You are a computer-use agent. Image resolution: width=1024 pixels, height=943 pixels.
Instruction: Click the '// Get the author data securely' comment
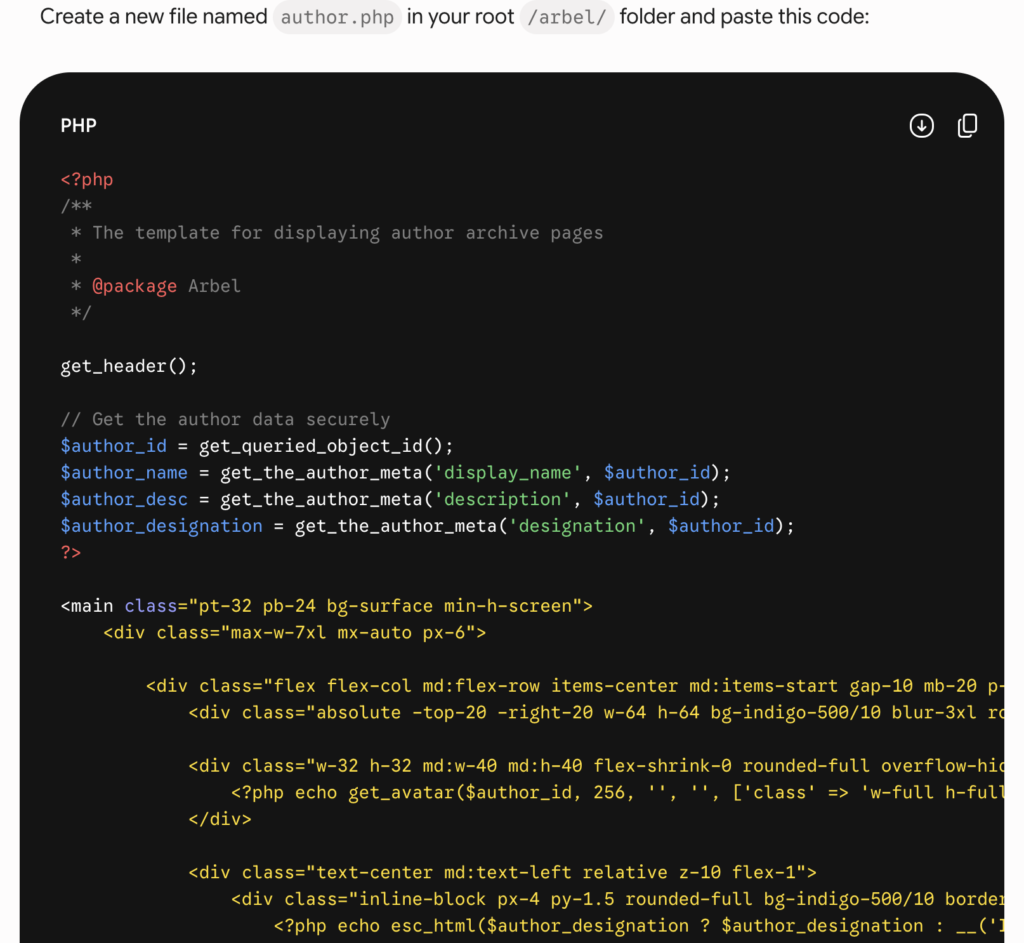(x=225, y=419)
